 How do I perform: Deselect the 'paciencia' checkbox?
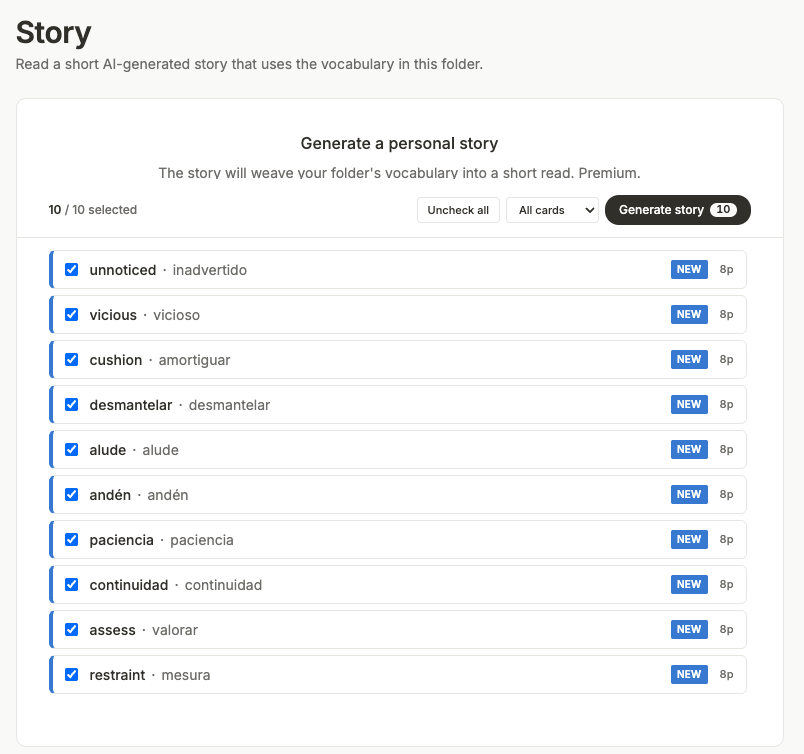pyautogui.click(x=71, y=540)
